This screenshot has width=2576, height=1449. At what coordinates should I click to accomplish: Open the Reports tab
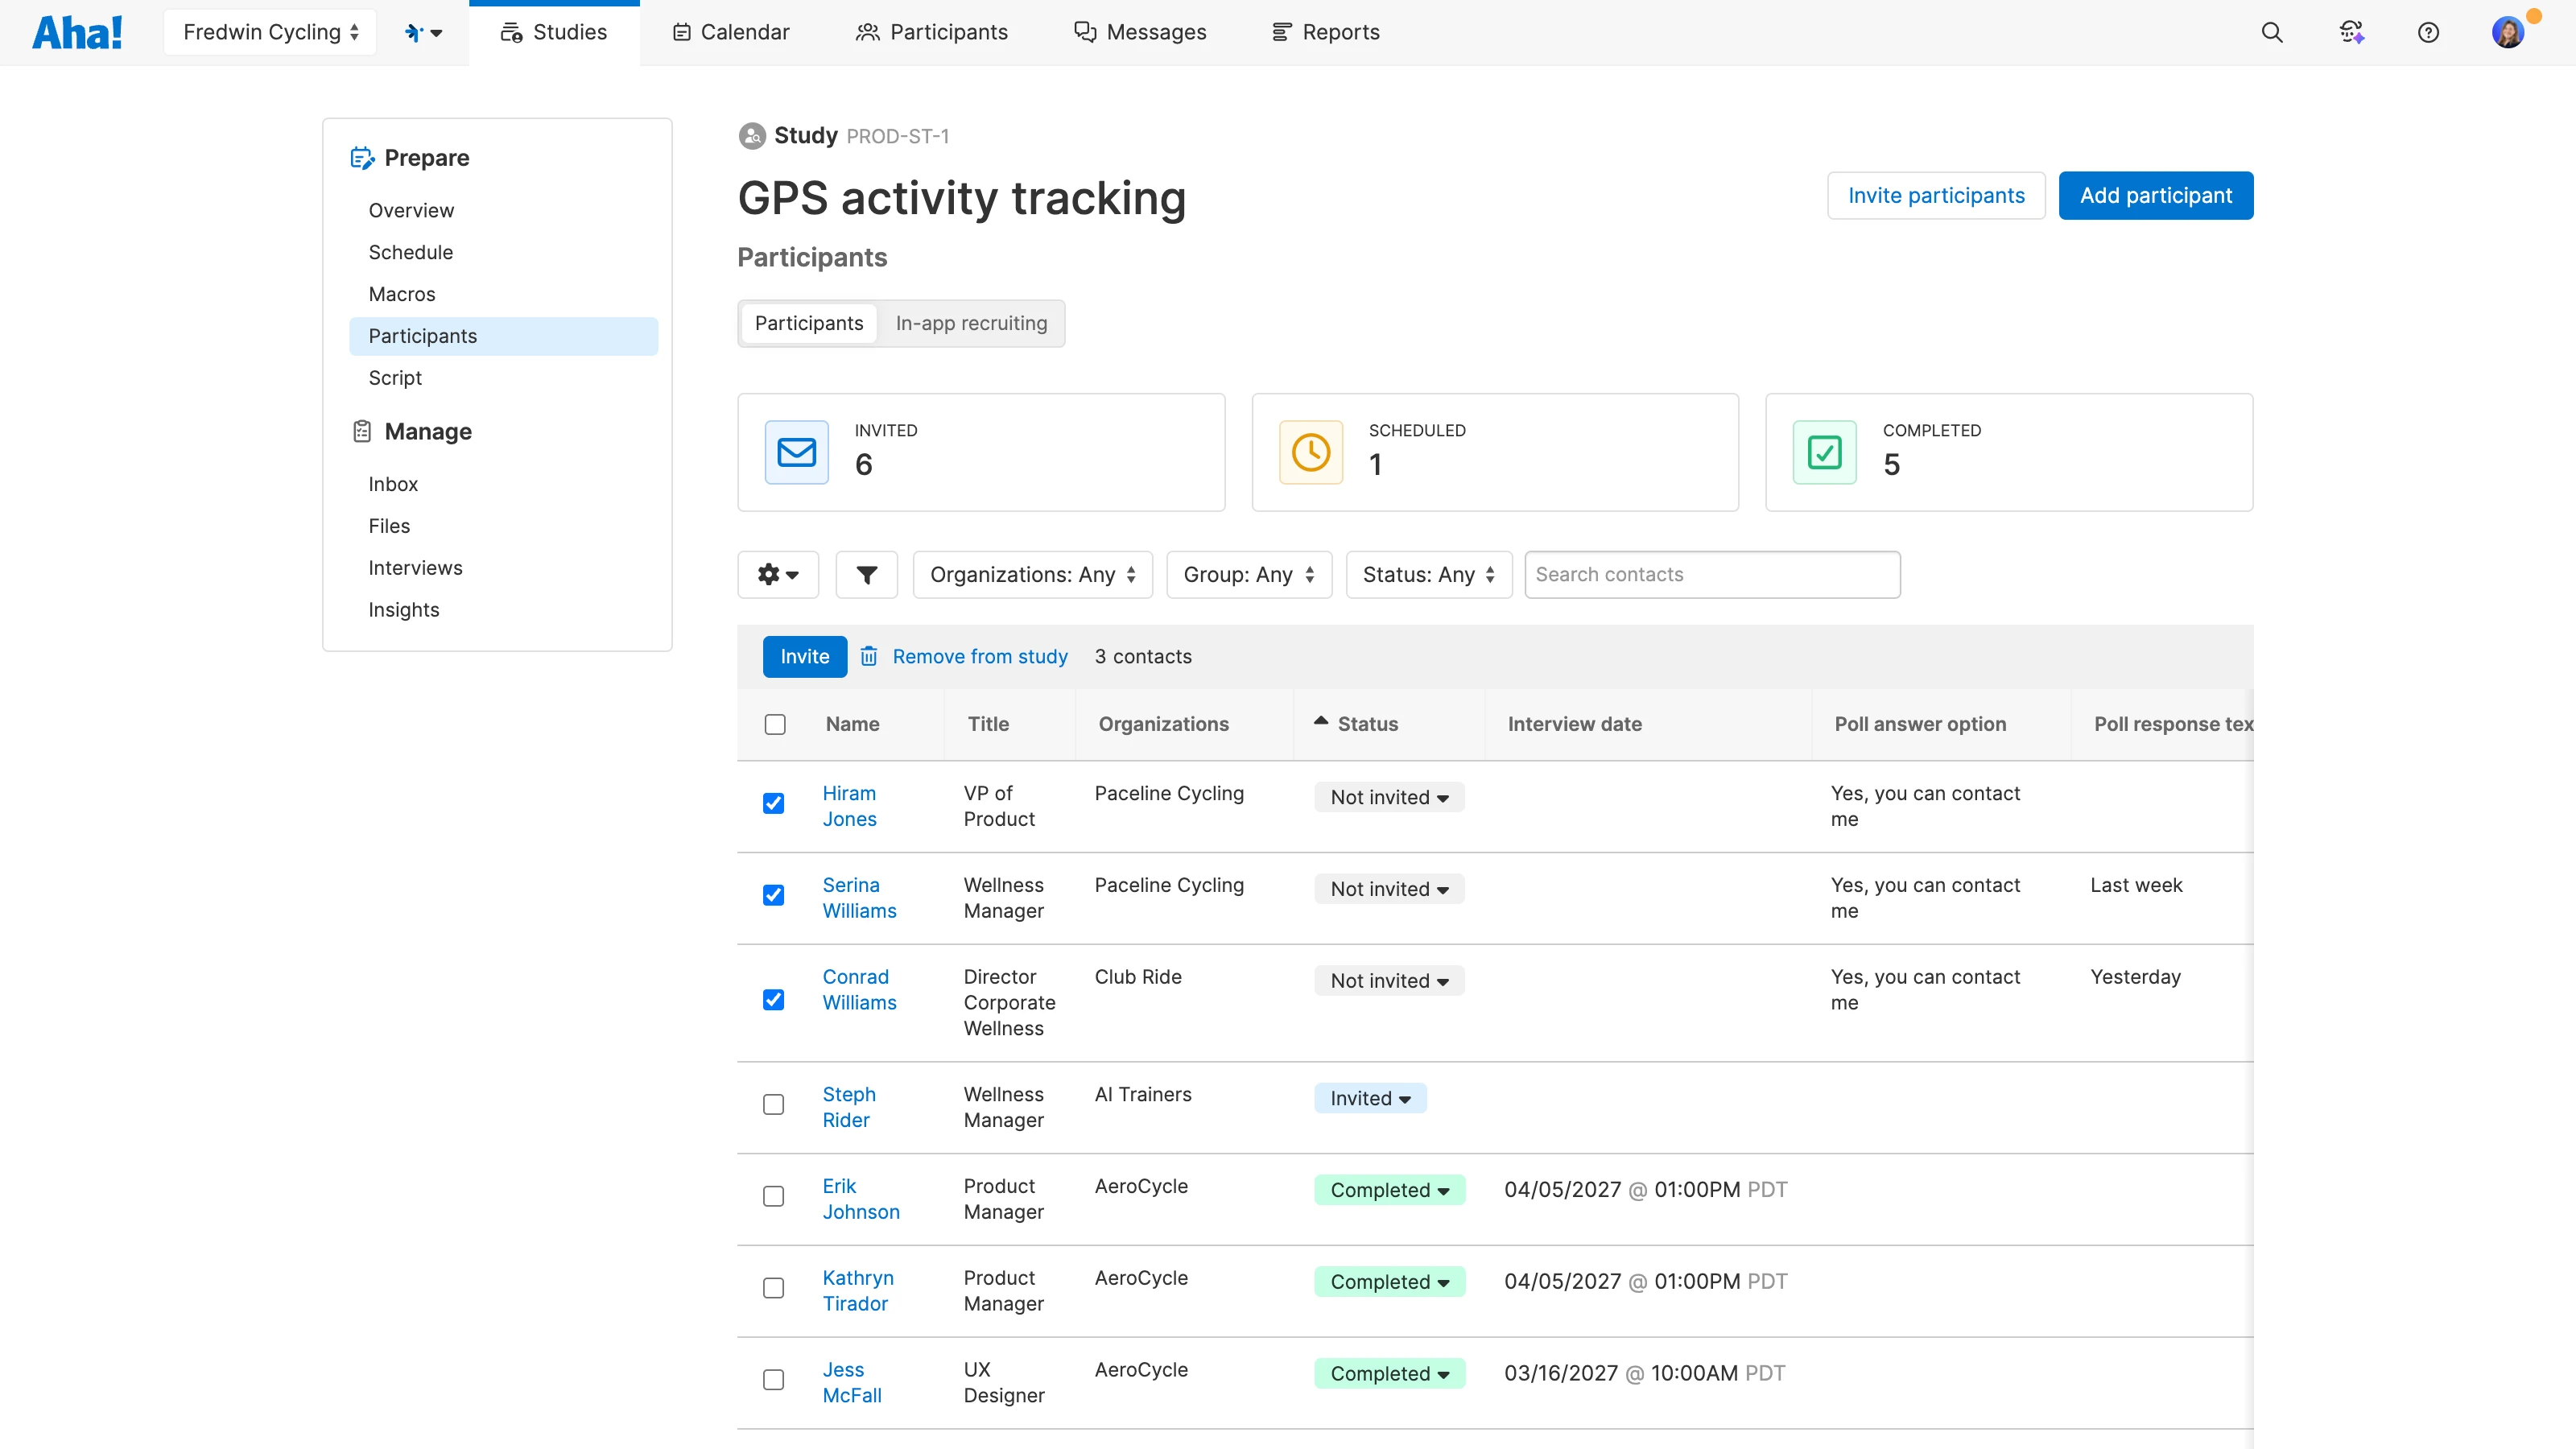(1325, 32)
